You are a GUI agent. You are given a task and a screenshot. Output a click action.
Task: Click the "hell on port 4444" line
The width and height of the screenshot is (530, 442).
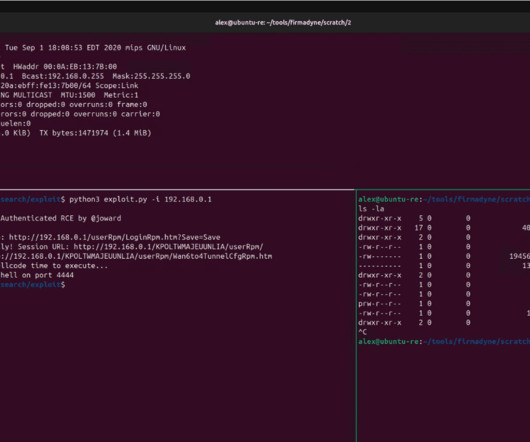37,275
